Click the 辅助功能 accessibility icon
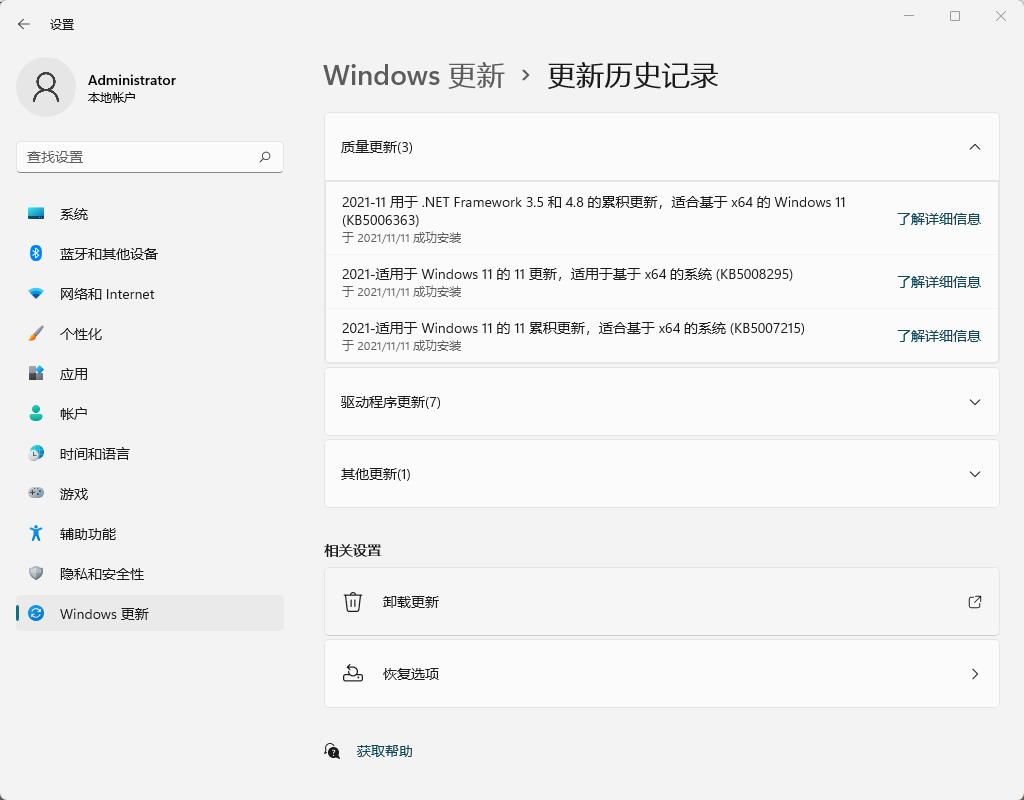1024x800 pixels. [x=36, y=534]
